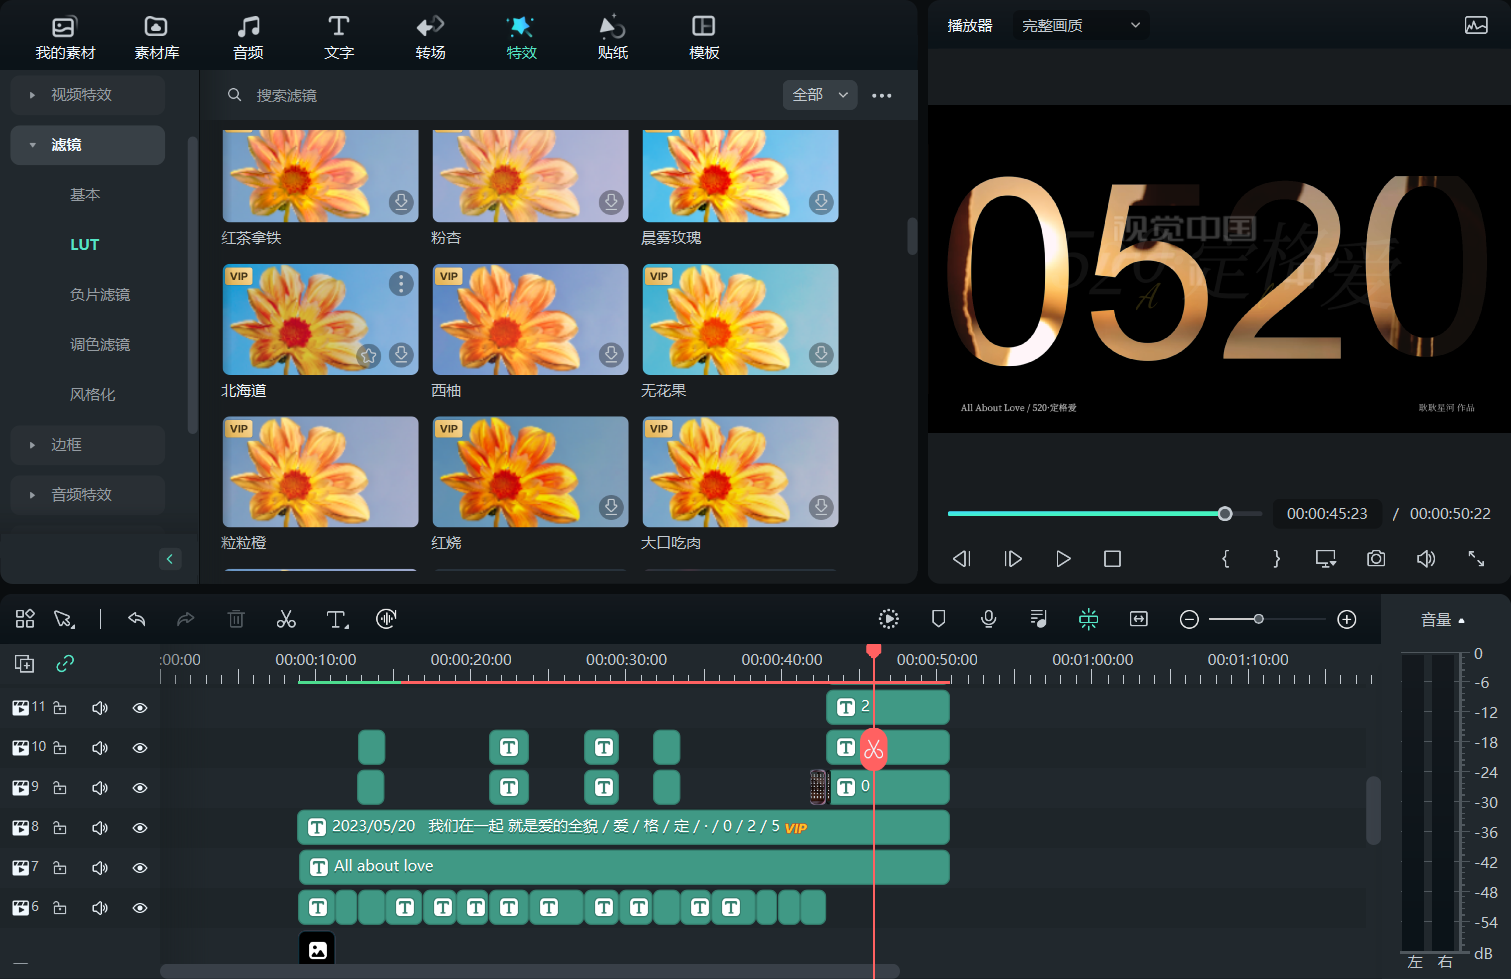Click the preview playback progress slider handle

coord(1225,514)
